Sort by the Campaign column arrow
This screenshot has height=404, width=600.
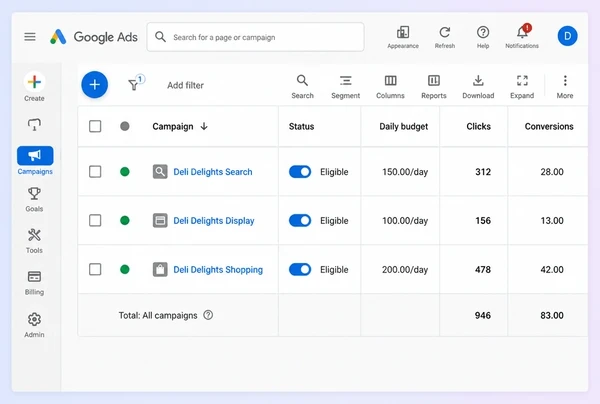point(204,126)
